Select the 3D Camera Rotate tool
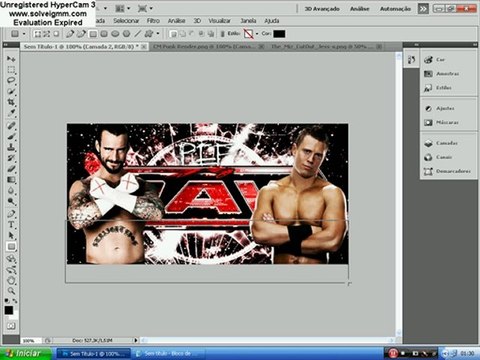The image size is (480, 360). [x=11, y=269]
